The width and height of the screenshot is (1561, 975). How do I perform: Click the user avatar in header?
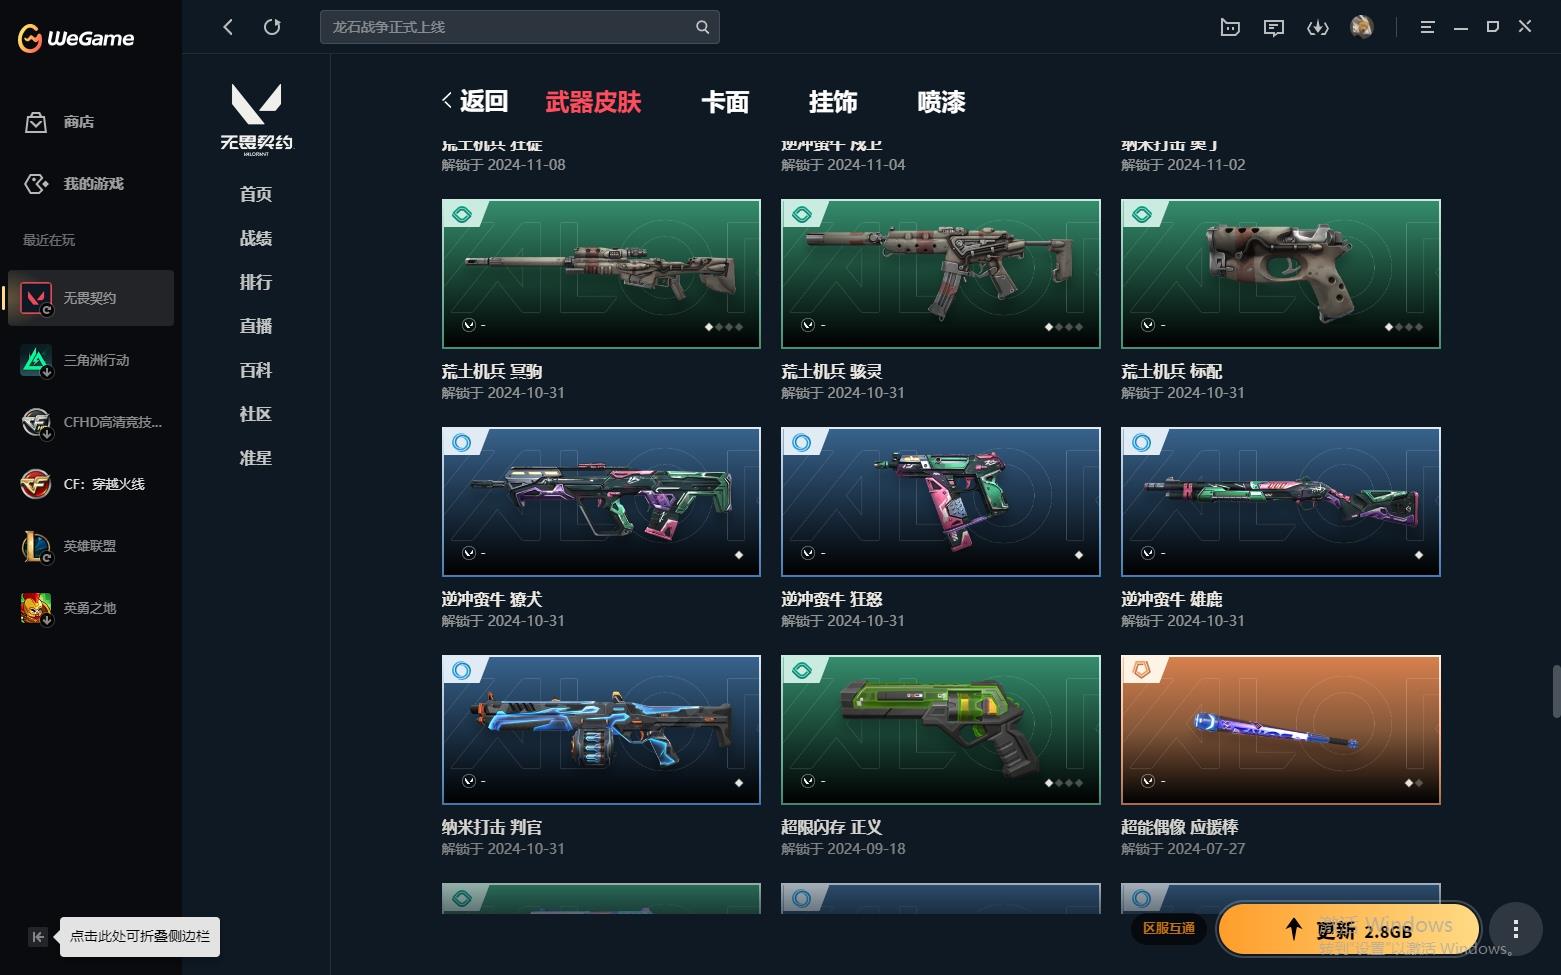pyautogui.click(x=1361, y=27)
